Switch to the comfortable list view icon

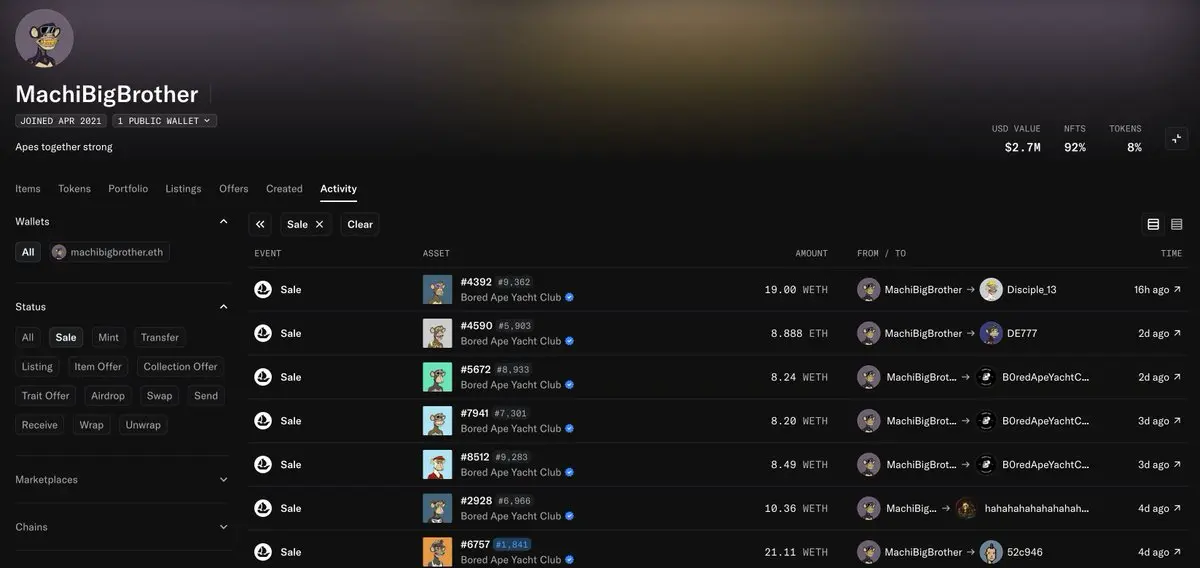1153,225
